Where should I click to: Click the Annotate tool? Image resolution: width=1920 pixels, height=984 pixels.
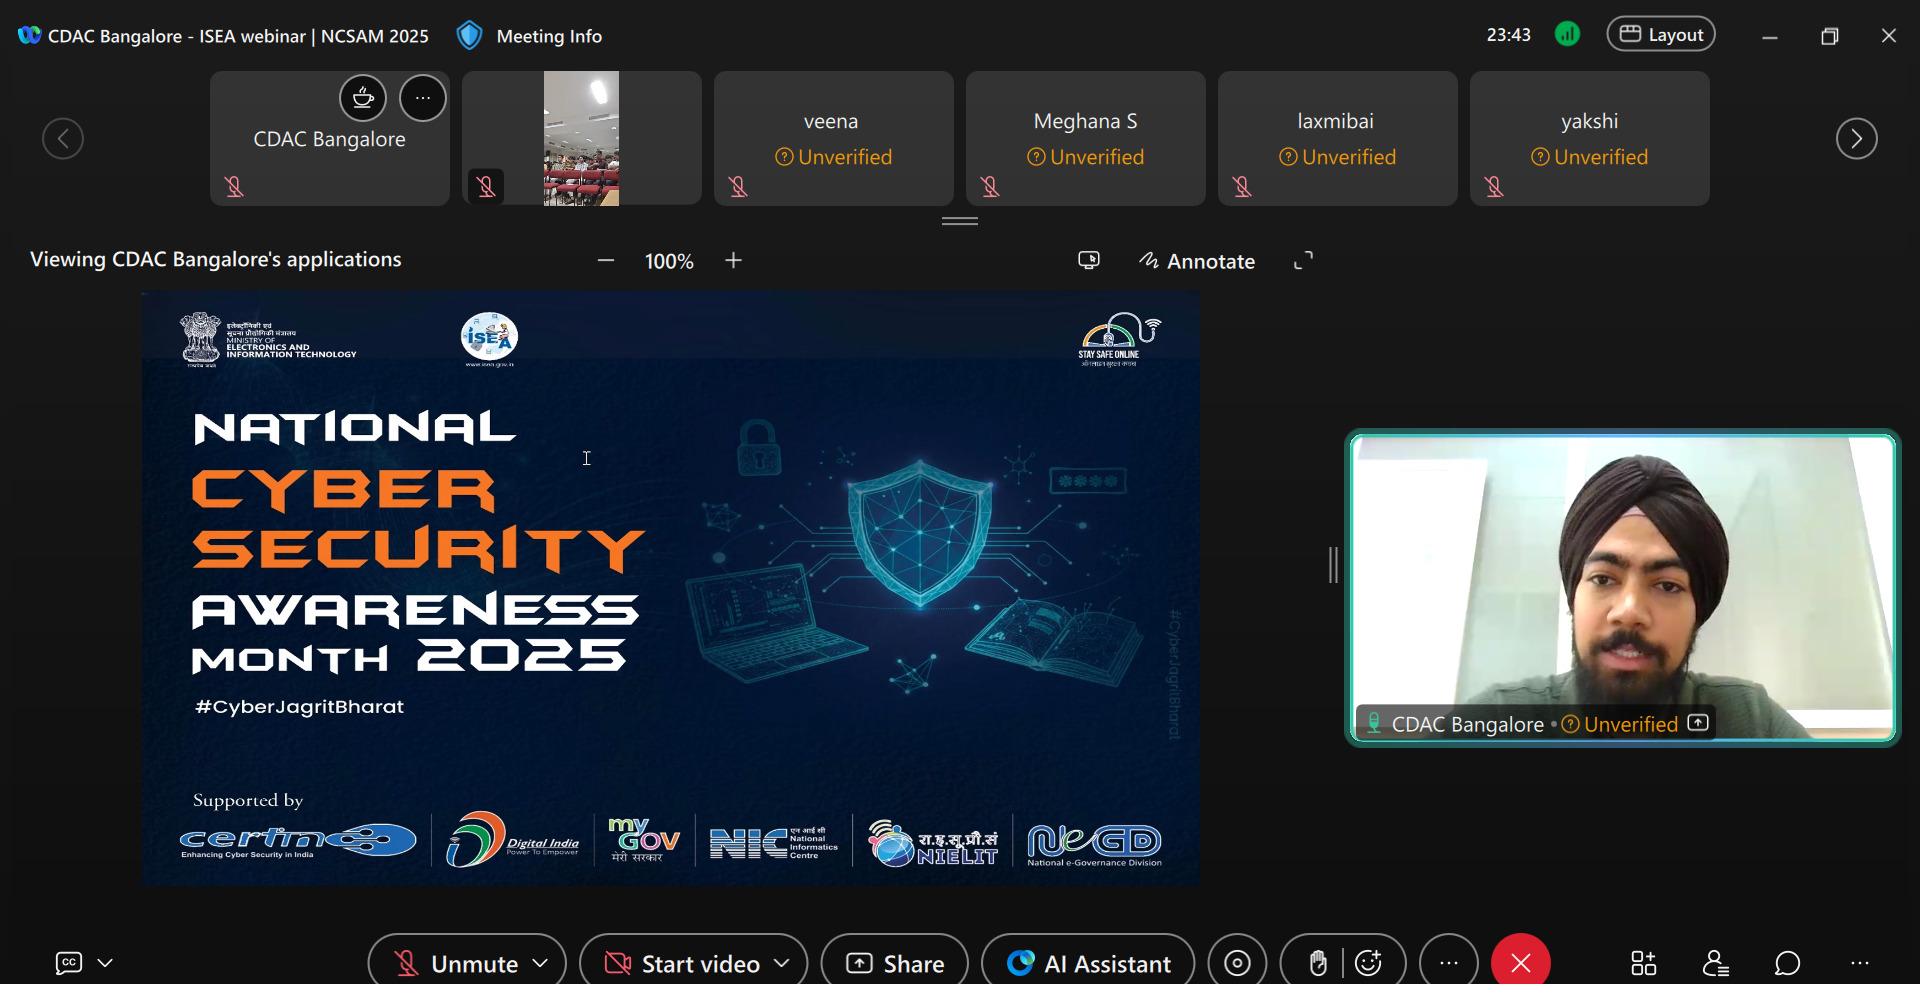[x=1197, y=261]
